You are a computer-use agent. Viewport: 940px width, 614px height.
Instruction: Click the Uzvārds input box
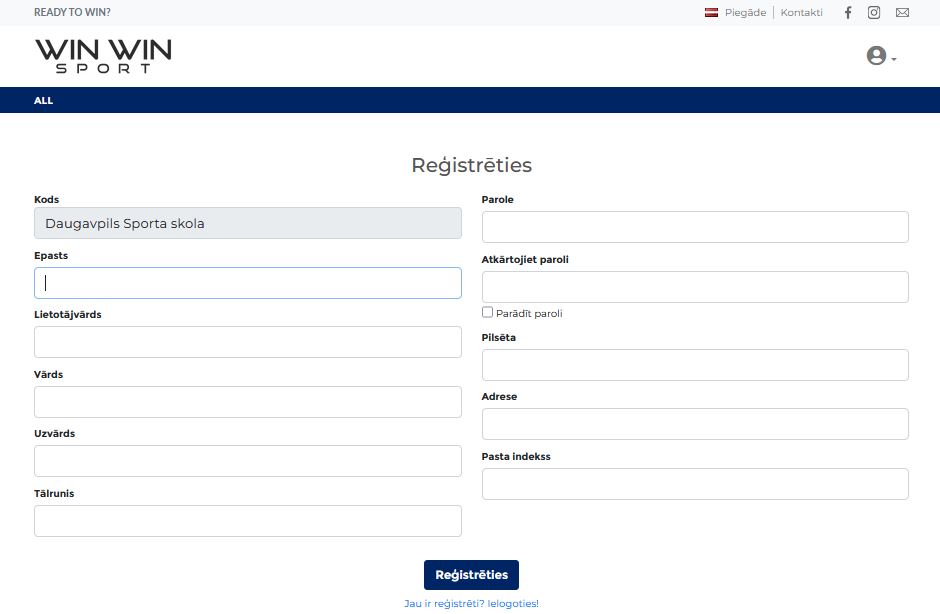pos(248,461)
